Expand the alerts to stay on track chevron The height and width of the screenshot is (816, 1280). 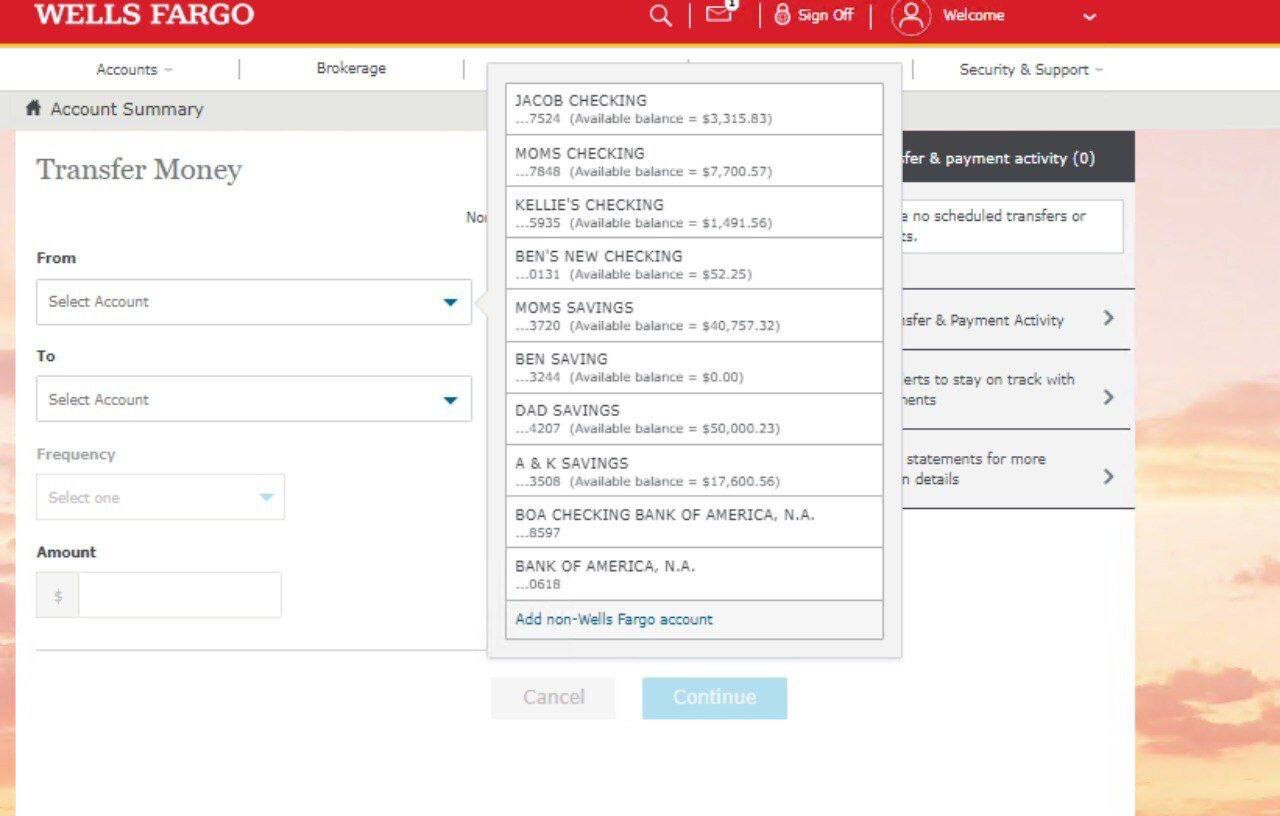tap(1108, 397)
